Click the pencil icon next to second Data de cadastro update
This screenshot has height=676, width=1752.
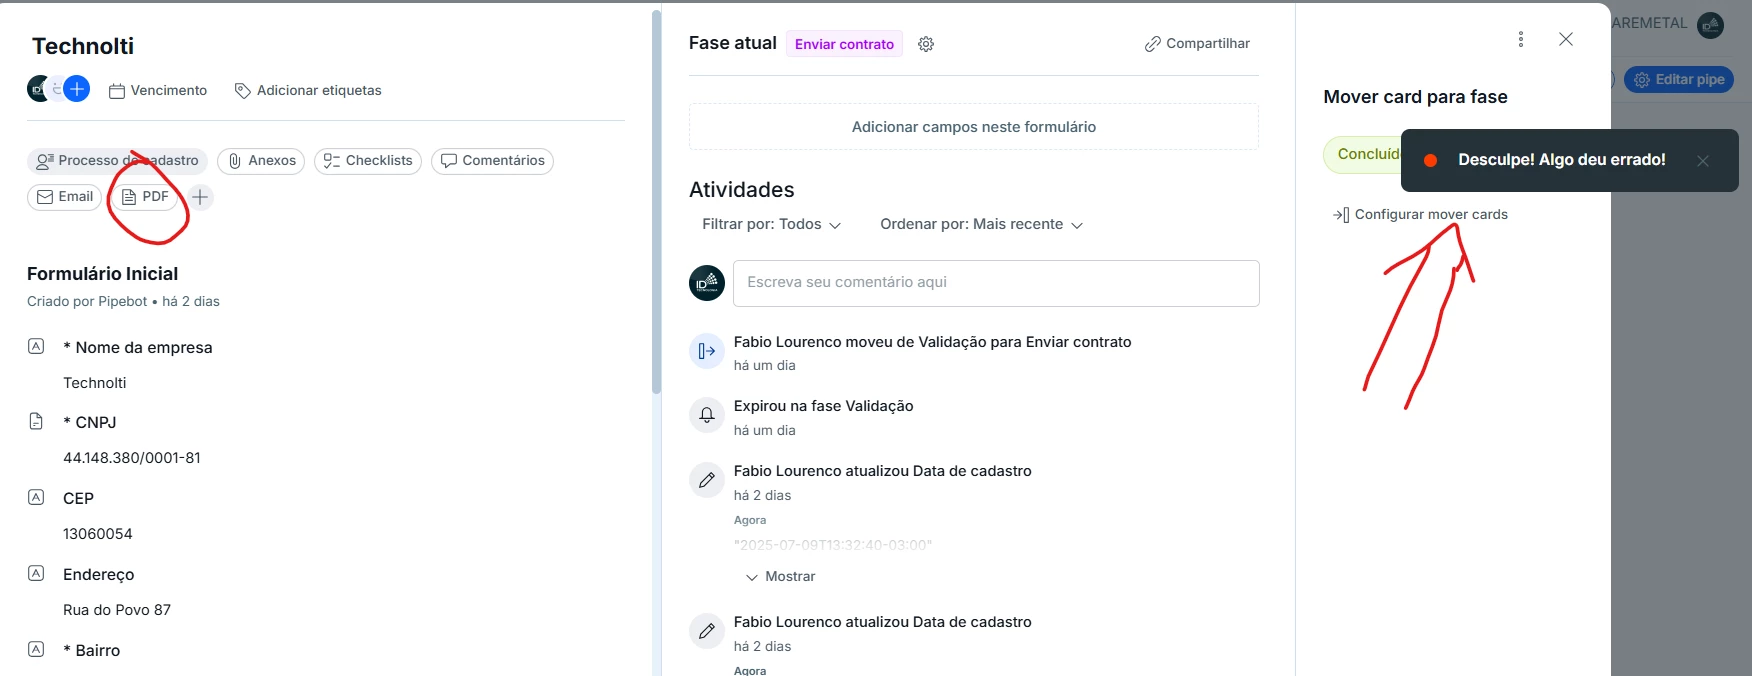(707, 631)
